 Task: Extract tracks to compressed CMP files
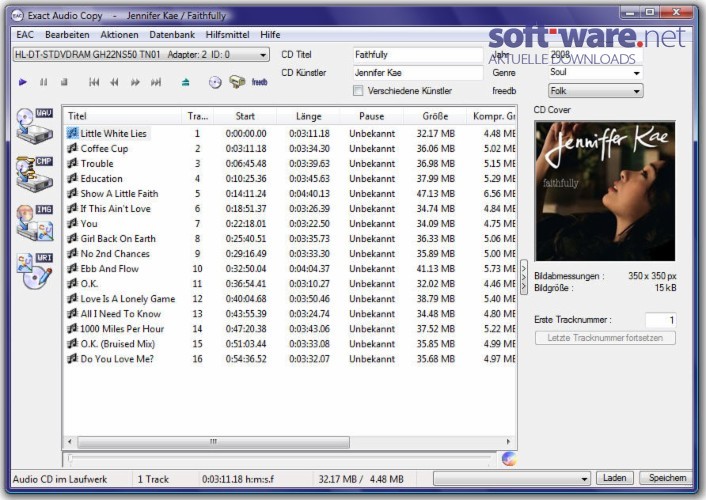pyautogui.click(x=34, y=174)
